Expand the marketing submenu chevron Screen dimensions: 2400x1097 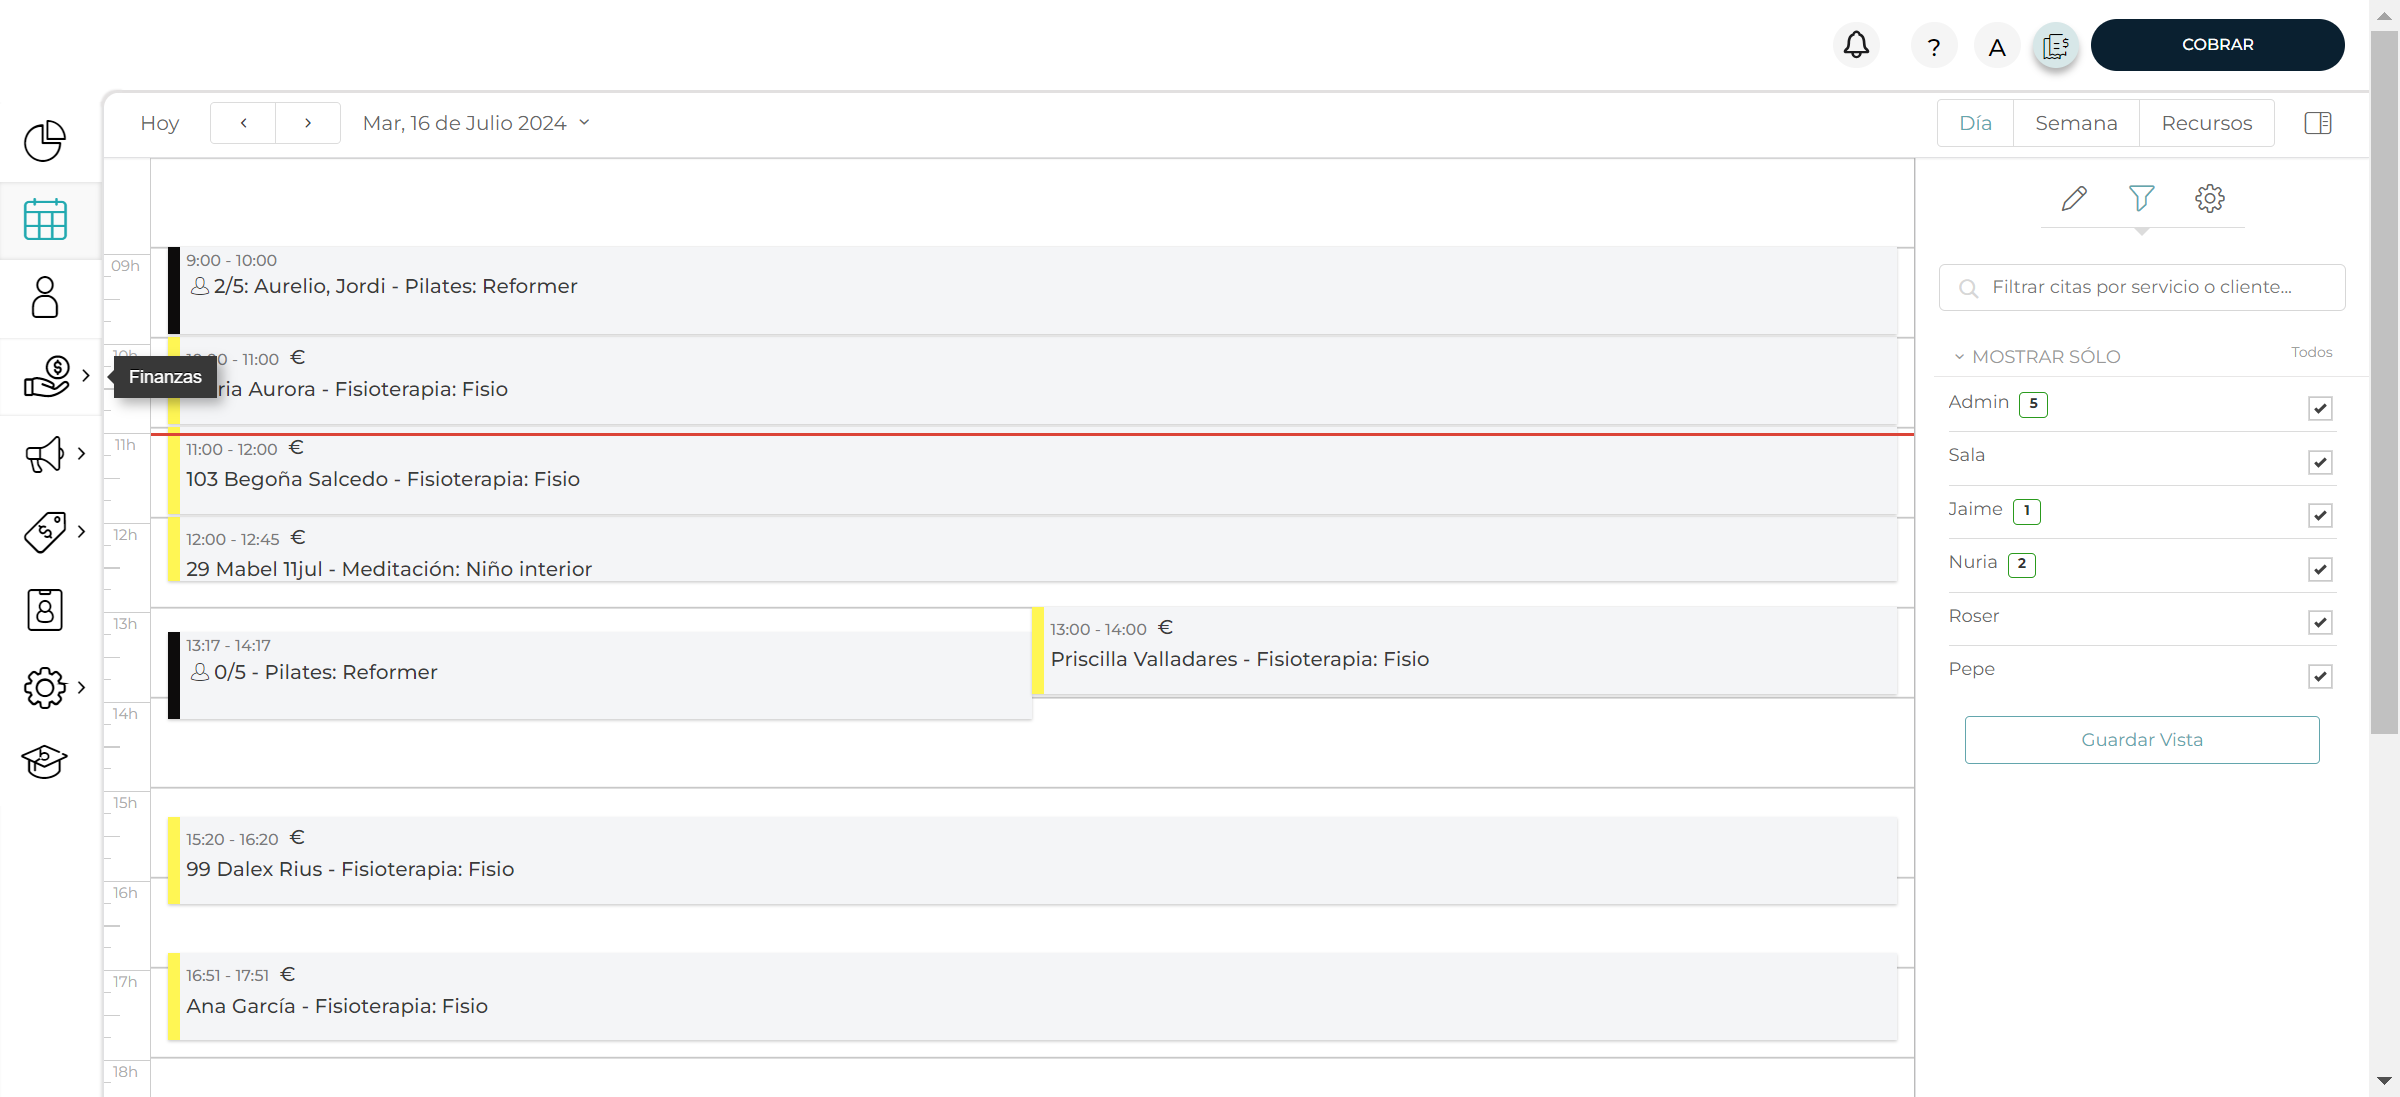[82, 454]
